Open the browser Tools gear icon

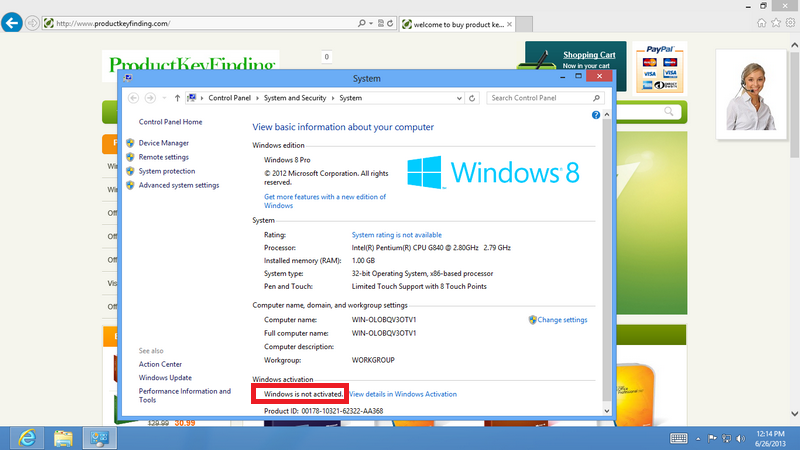[x=790, y=23]
